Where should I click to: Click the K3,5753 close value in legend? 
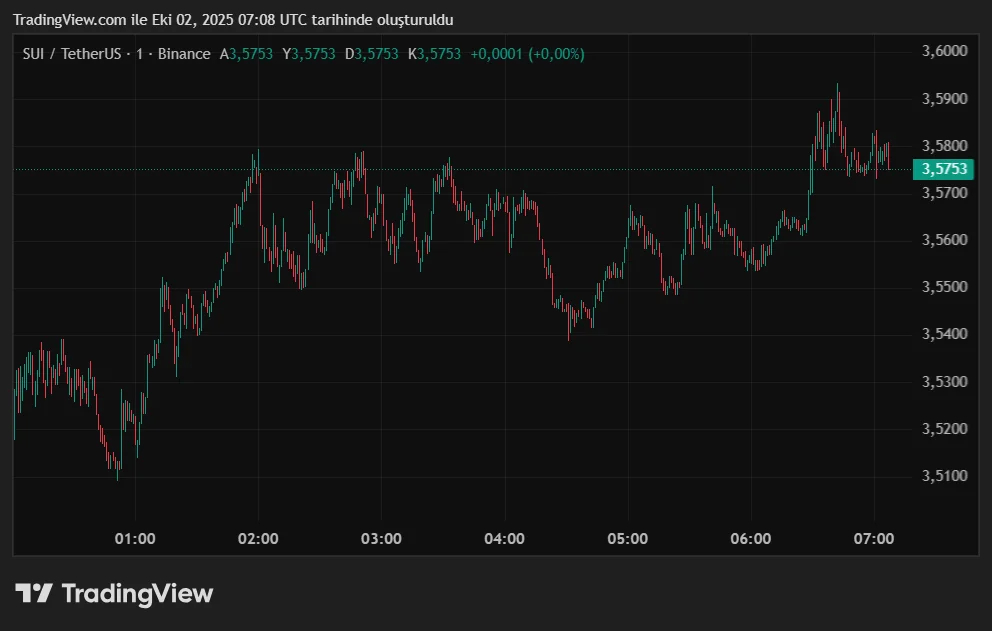point(434,54)
